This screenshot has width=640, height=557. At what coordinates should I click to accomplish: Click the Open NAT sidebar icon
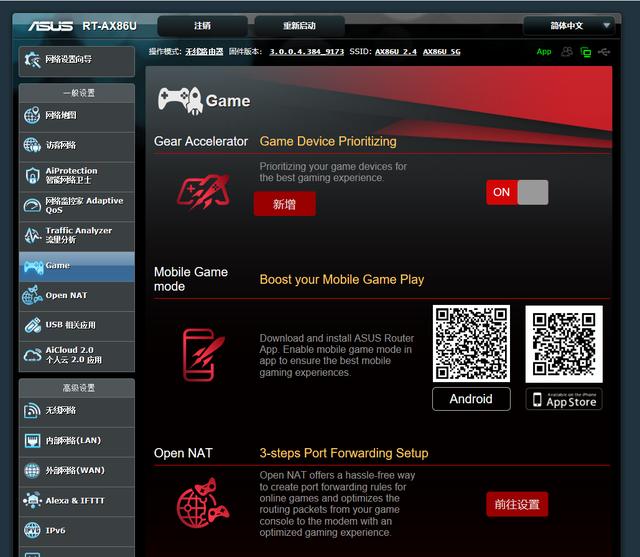click(x=32, y=295)
